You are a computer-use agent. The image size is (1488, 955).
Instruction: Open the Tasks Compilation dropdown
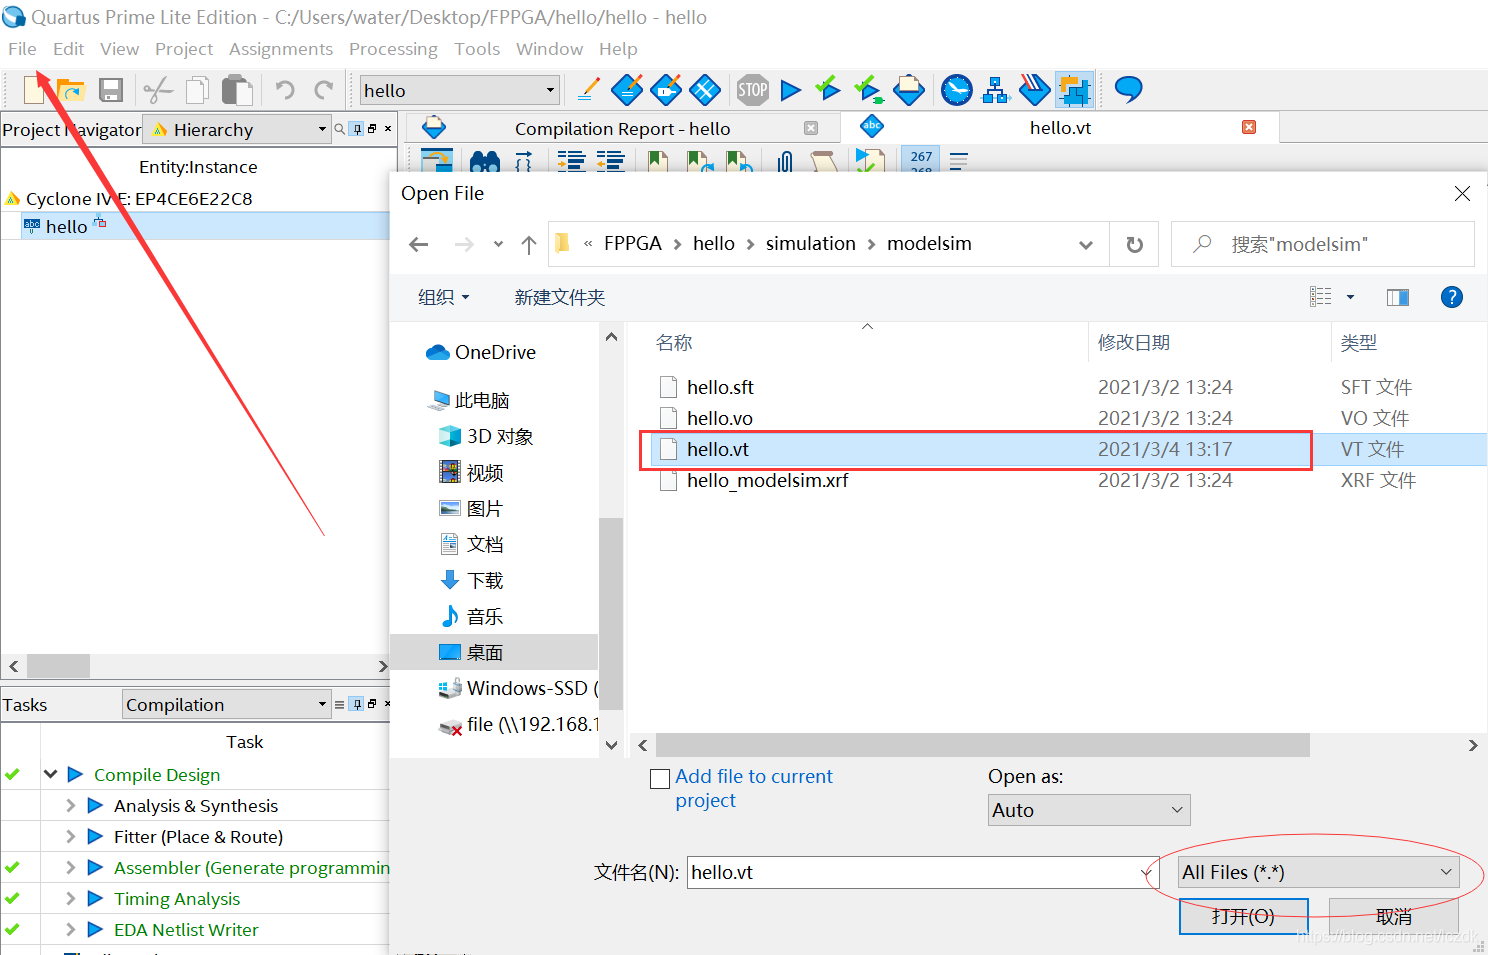tap(322, 704)
